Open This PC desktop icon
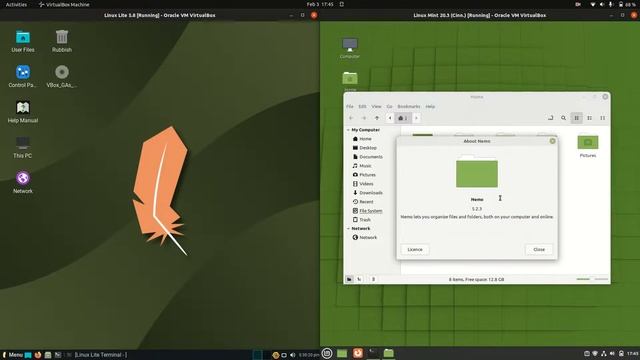This screenshot has height=360, width=640. [23, 147]
